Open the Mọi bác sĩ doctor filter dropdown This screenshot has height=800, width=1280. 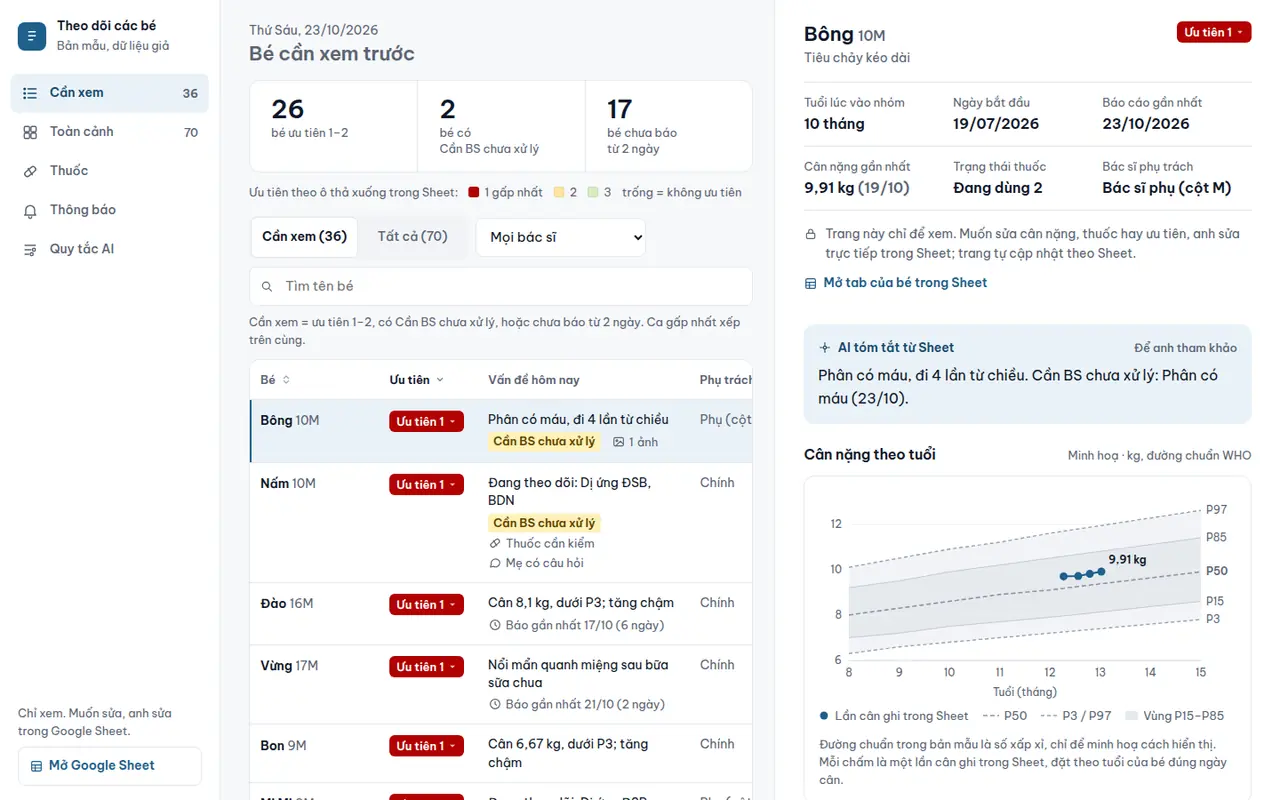click(x=561, y=238)
